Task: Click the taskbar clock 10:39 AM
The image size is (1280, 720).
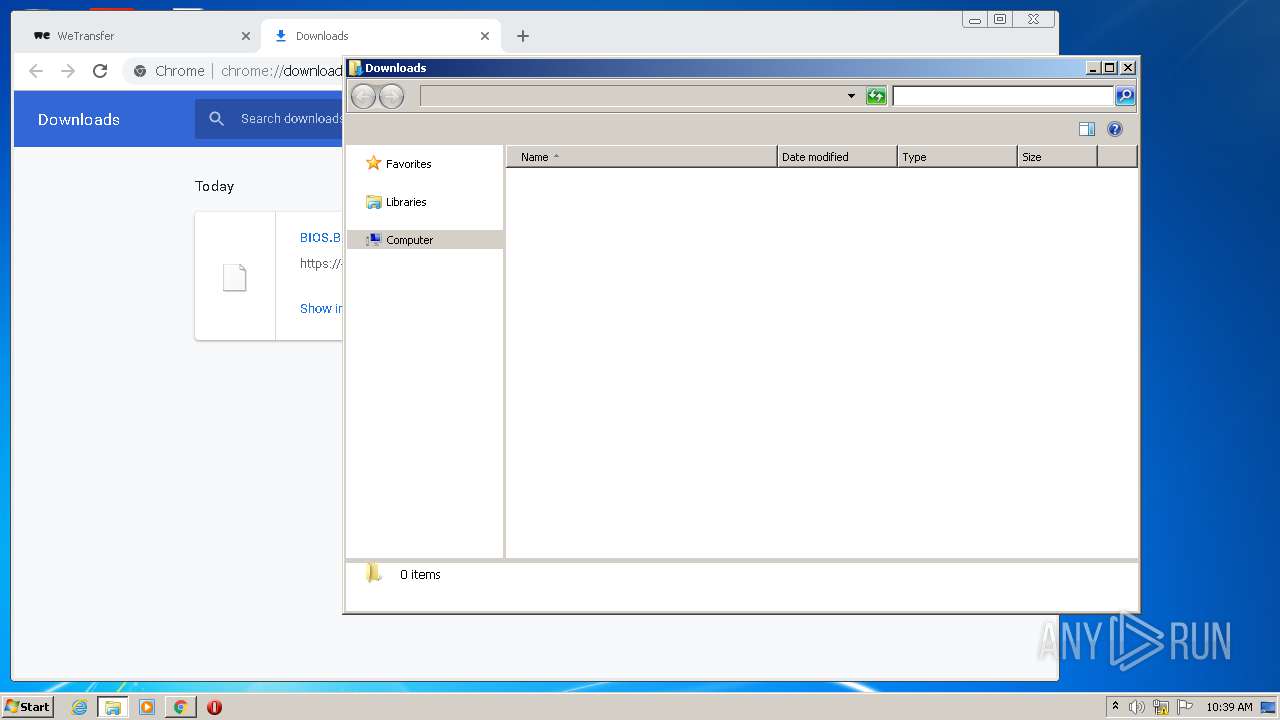Action: pos(1229,707)
